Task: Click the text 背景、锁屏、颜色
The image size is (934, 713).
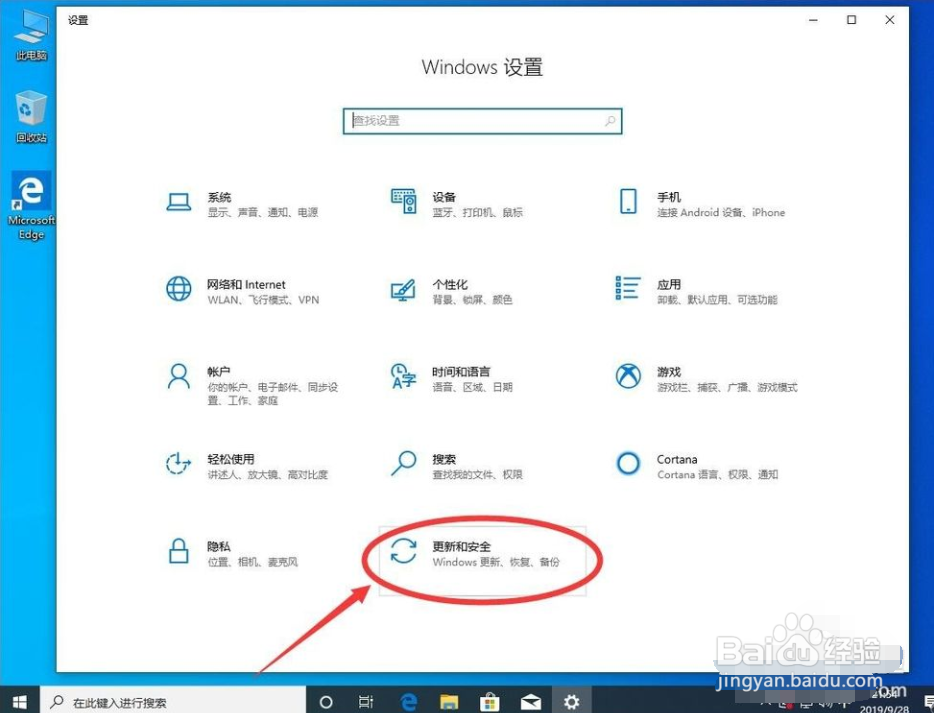Action: (x=472, y=300)
